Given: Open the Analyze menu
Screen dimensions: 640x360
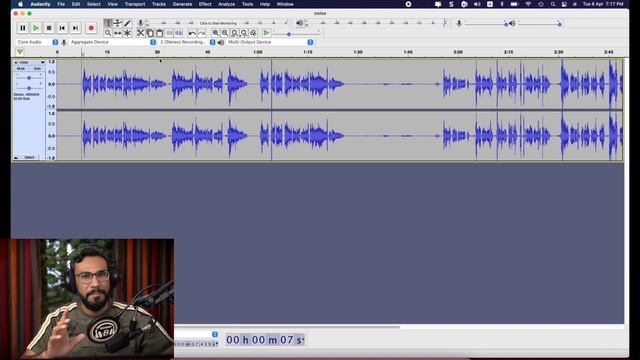Looking at the screenshot, I should [x=227, y=4].
